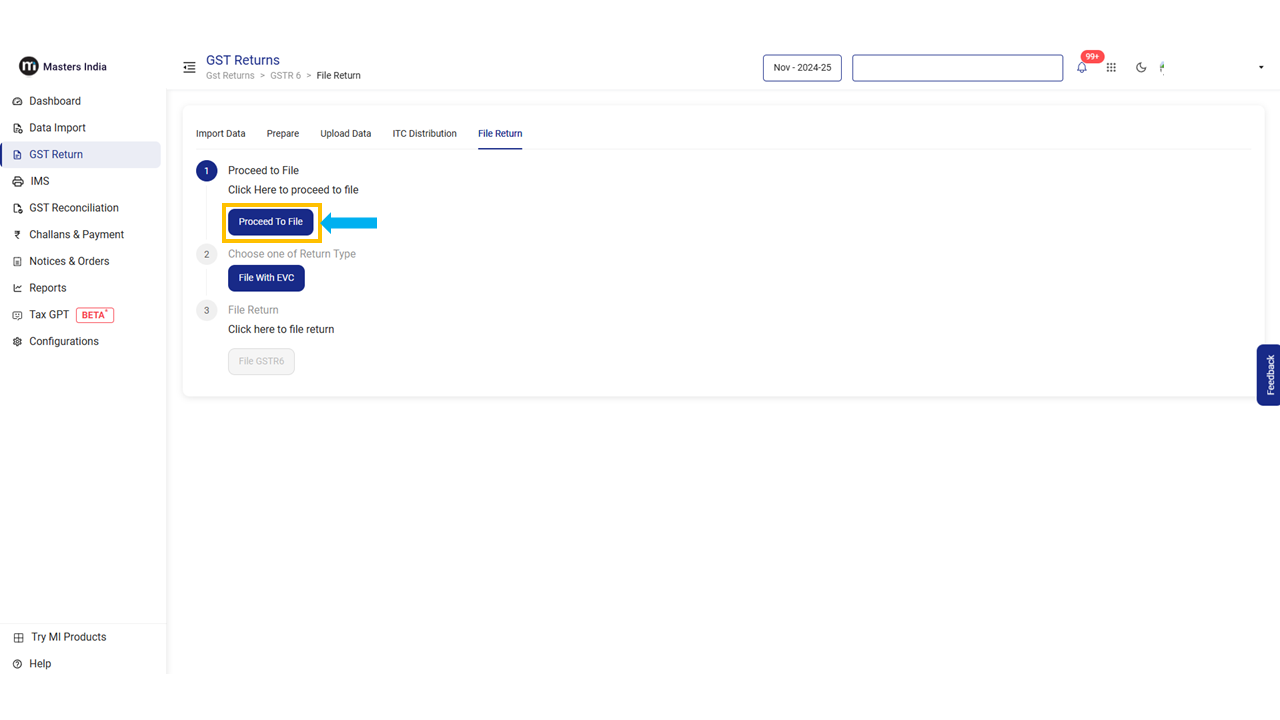This screenshot has height=720, width=1280.
Task: Click the empty search input field
Action: pyautogui.click(x=957, y=68)
